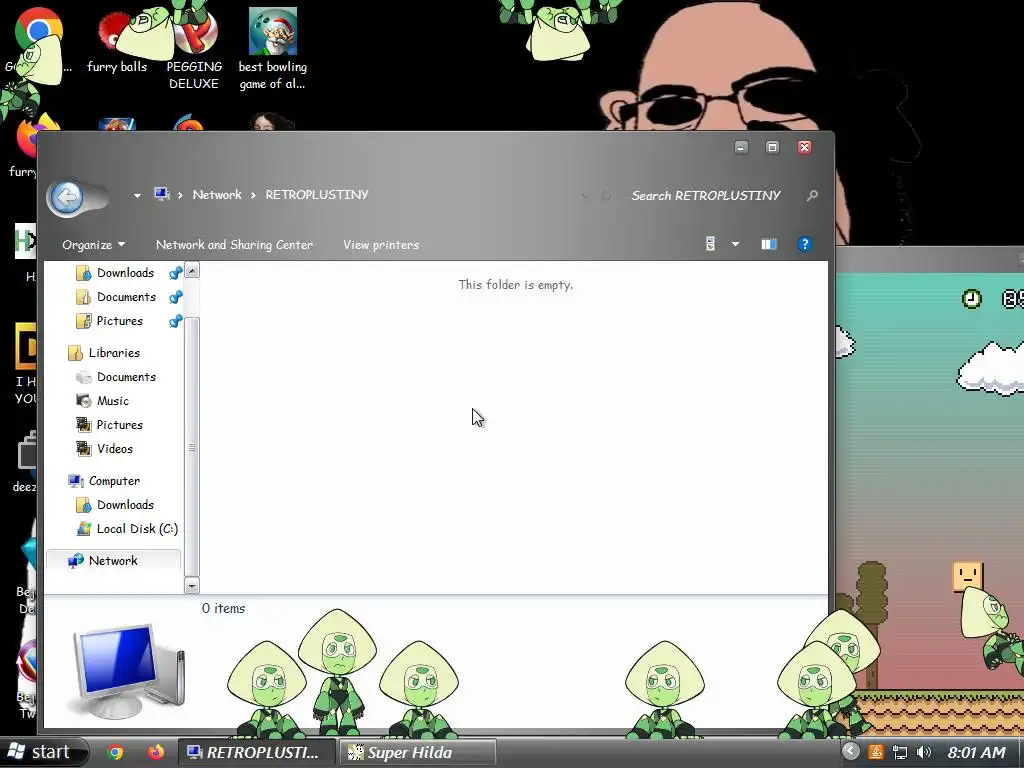Click the navigation pane scroll down arrow

coord(192,586)
